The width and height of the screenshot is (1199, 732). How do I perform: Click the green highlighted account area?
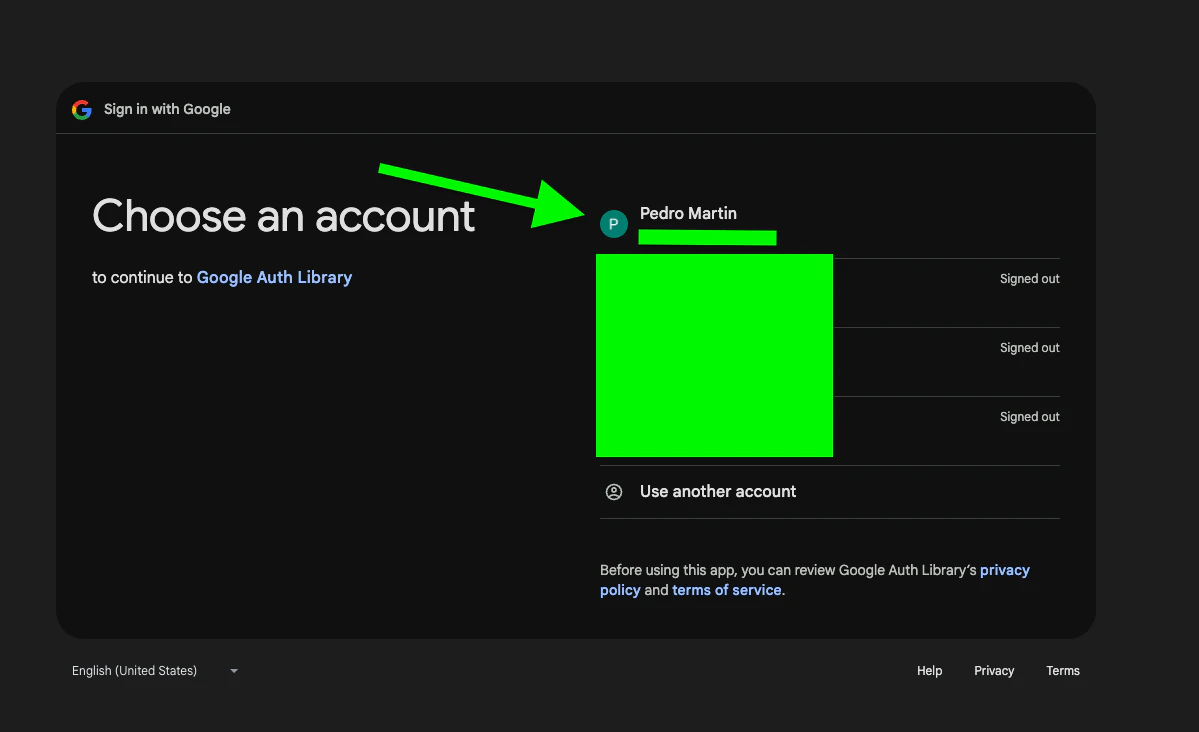click(714, 355)
